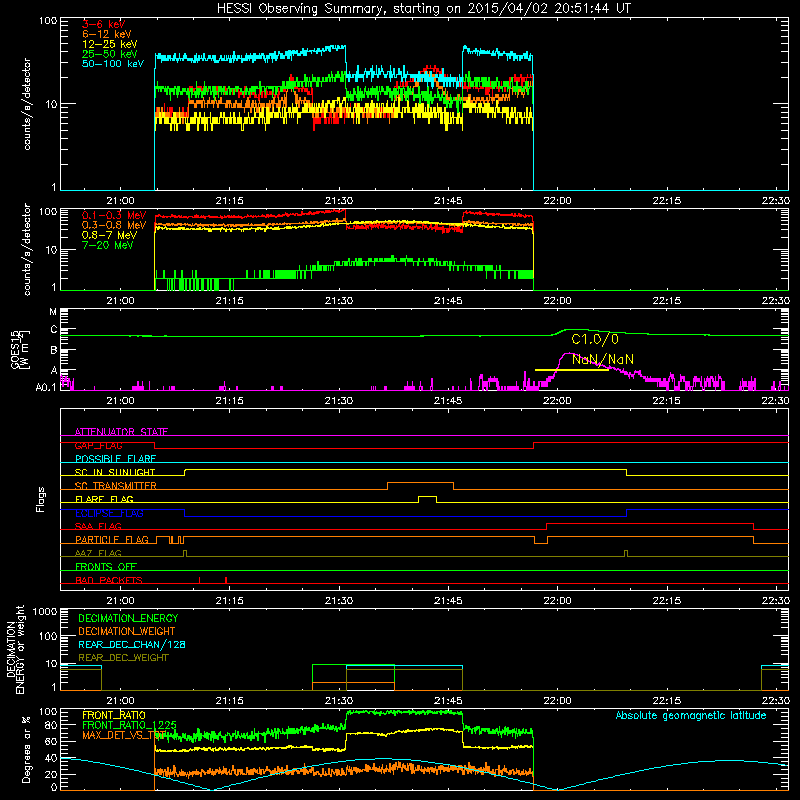
Task: Click the FLARE_FLAG raised pulse marker
Action: [428, 498]
